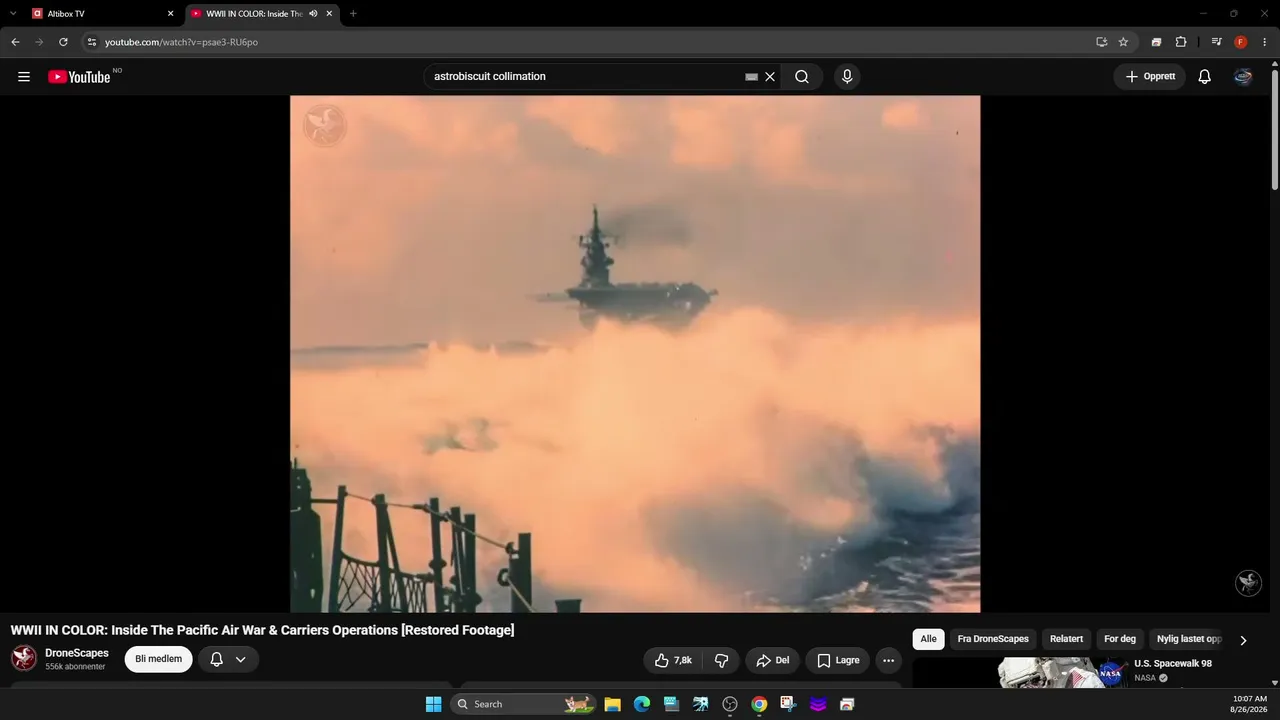Image resolution: width=1280 pixels, height=720 pixels.
Task: Close the WWII IN COLOR tab
Action: pos(329,14)
